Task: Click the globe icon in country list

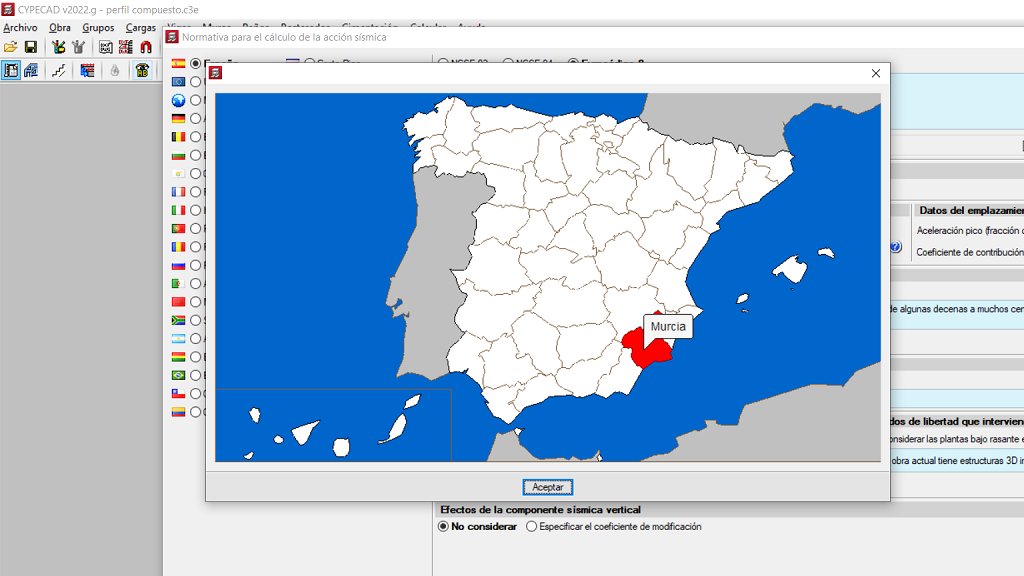Action: (x=179, y=100)
